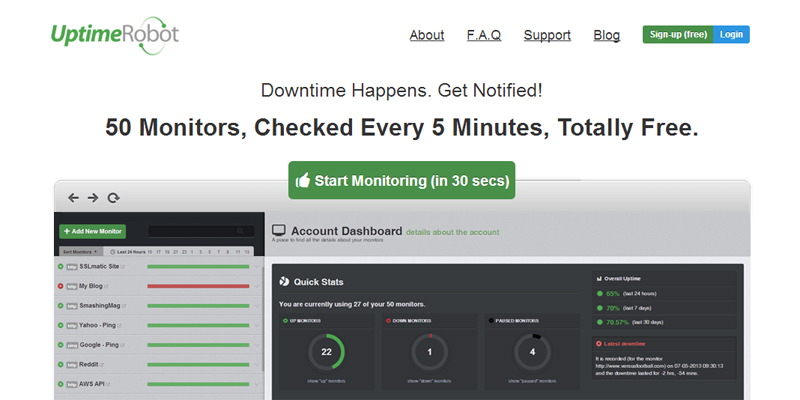Viewport: 800px width, 400px height.
Task: Click green status icon beside SSLmatic Site
Action: (x=60, y=266)
